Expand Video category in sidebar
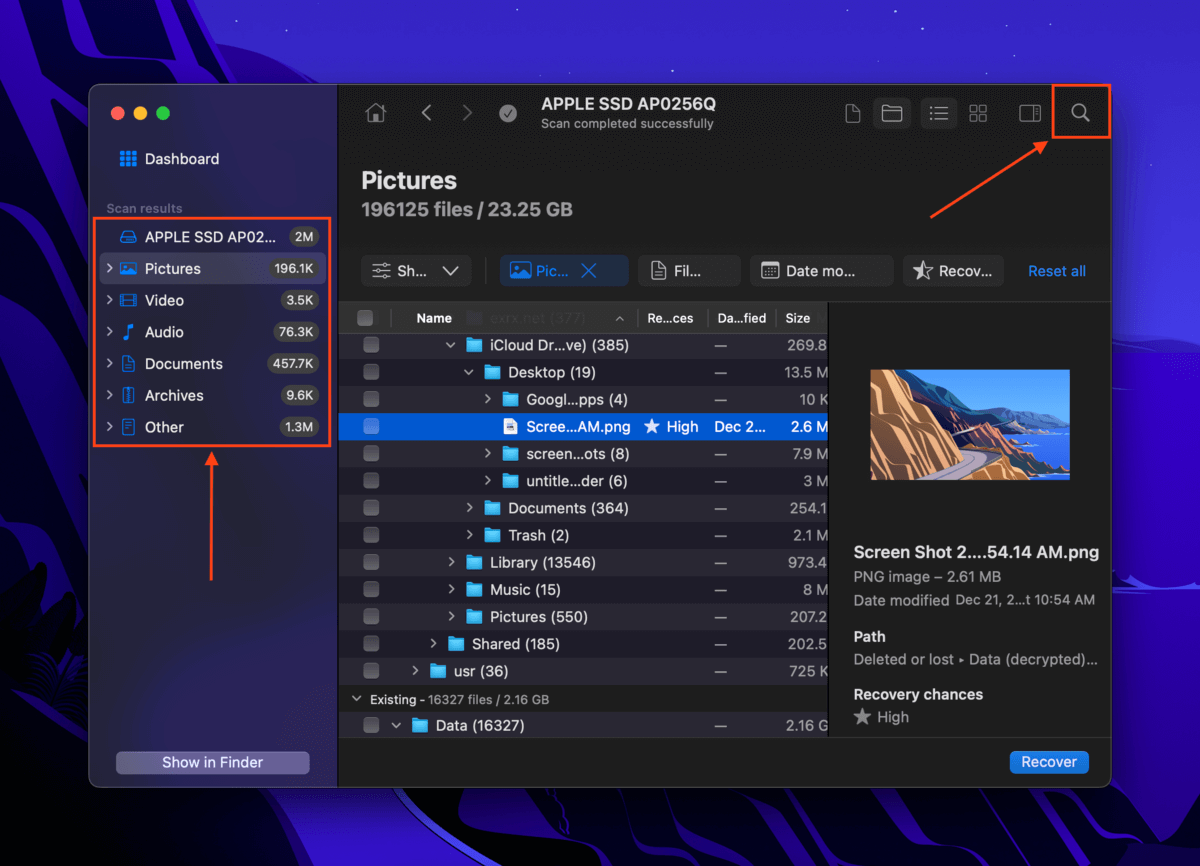1200x866 pixels. (108, 300)
